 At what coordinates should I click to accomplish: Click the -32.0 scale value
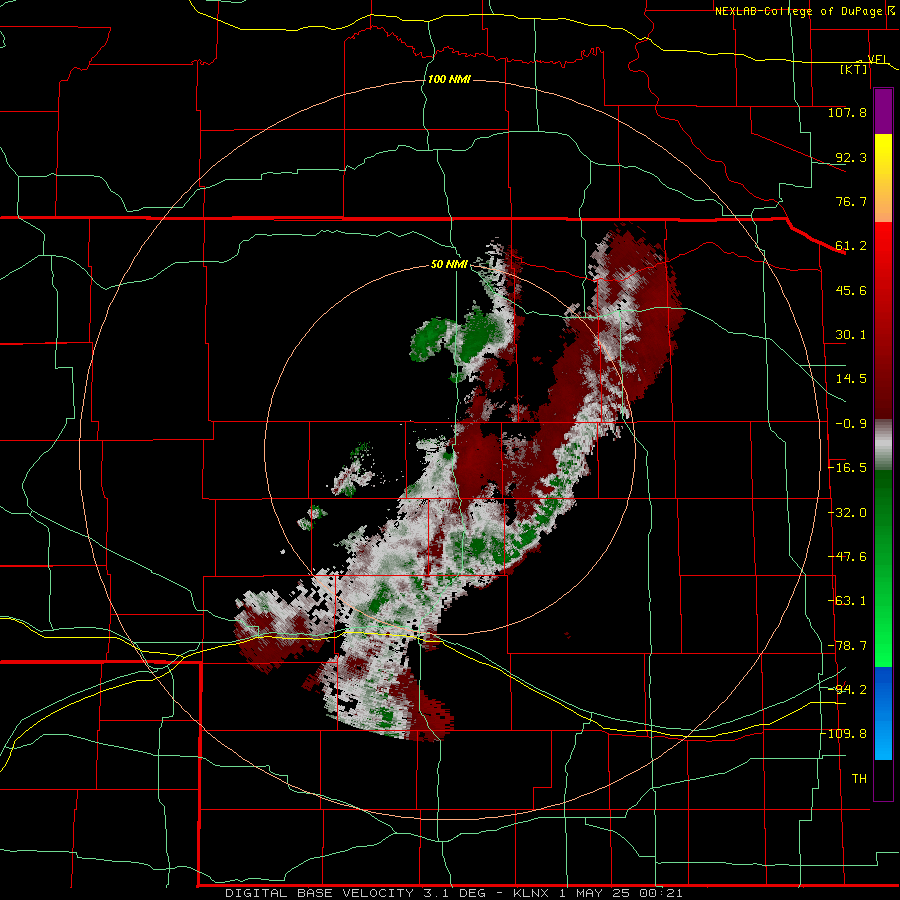tap(847, 513)
